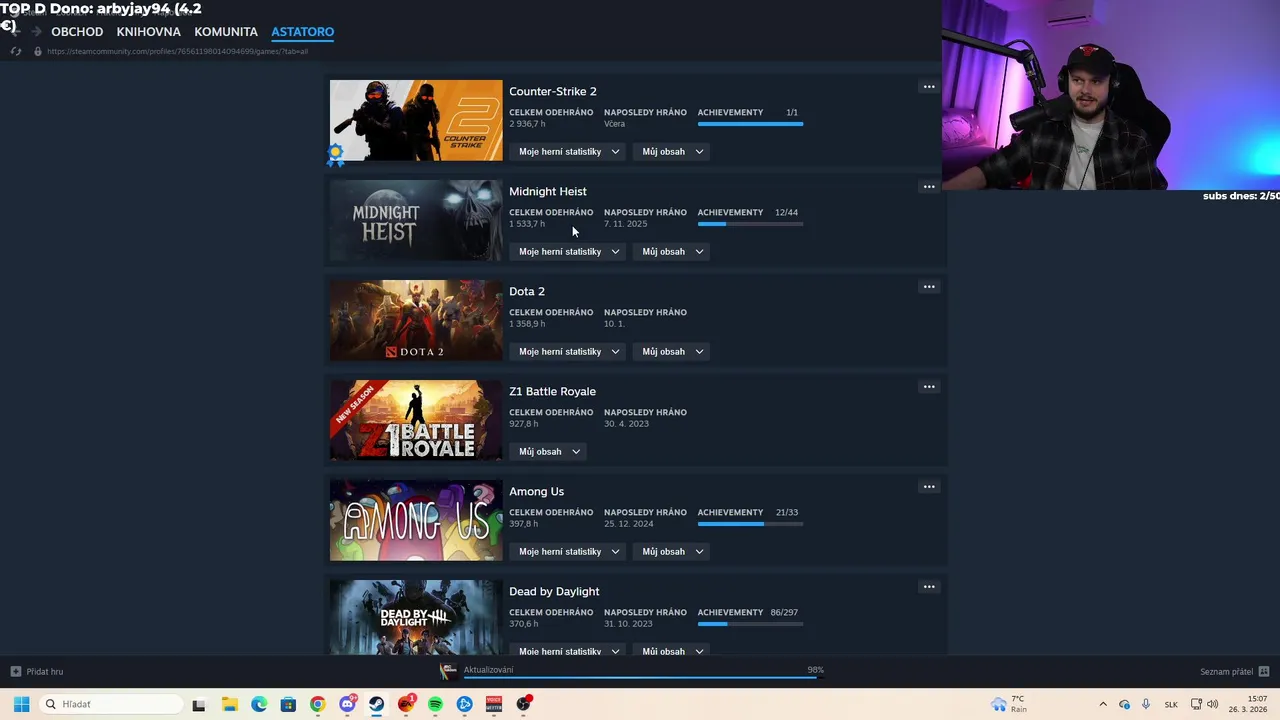1280x720 pixels.
Task: Expand Moje herní statistiky for Dead by Daylight
Action: (x=569, y=651)
